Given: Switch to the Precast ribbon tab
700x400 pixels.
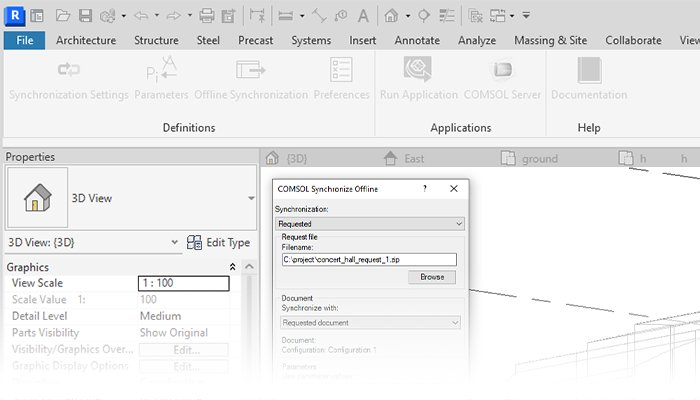Looking at the screenshot, I should coord(255,40).
